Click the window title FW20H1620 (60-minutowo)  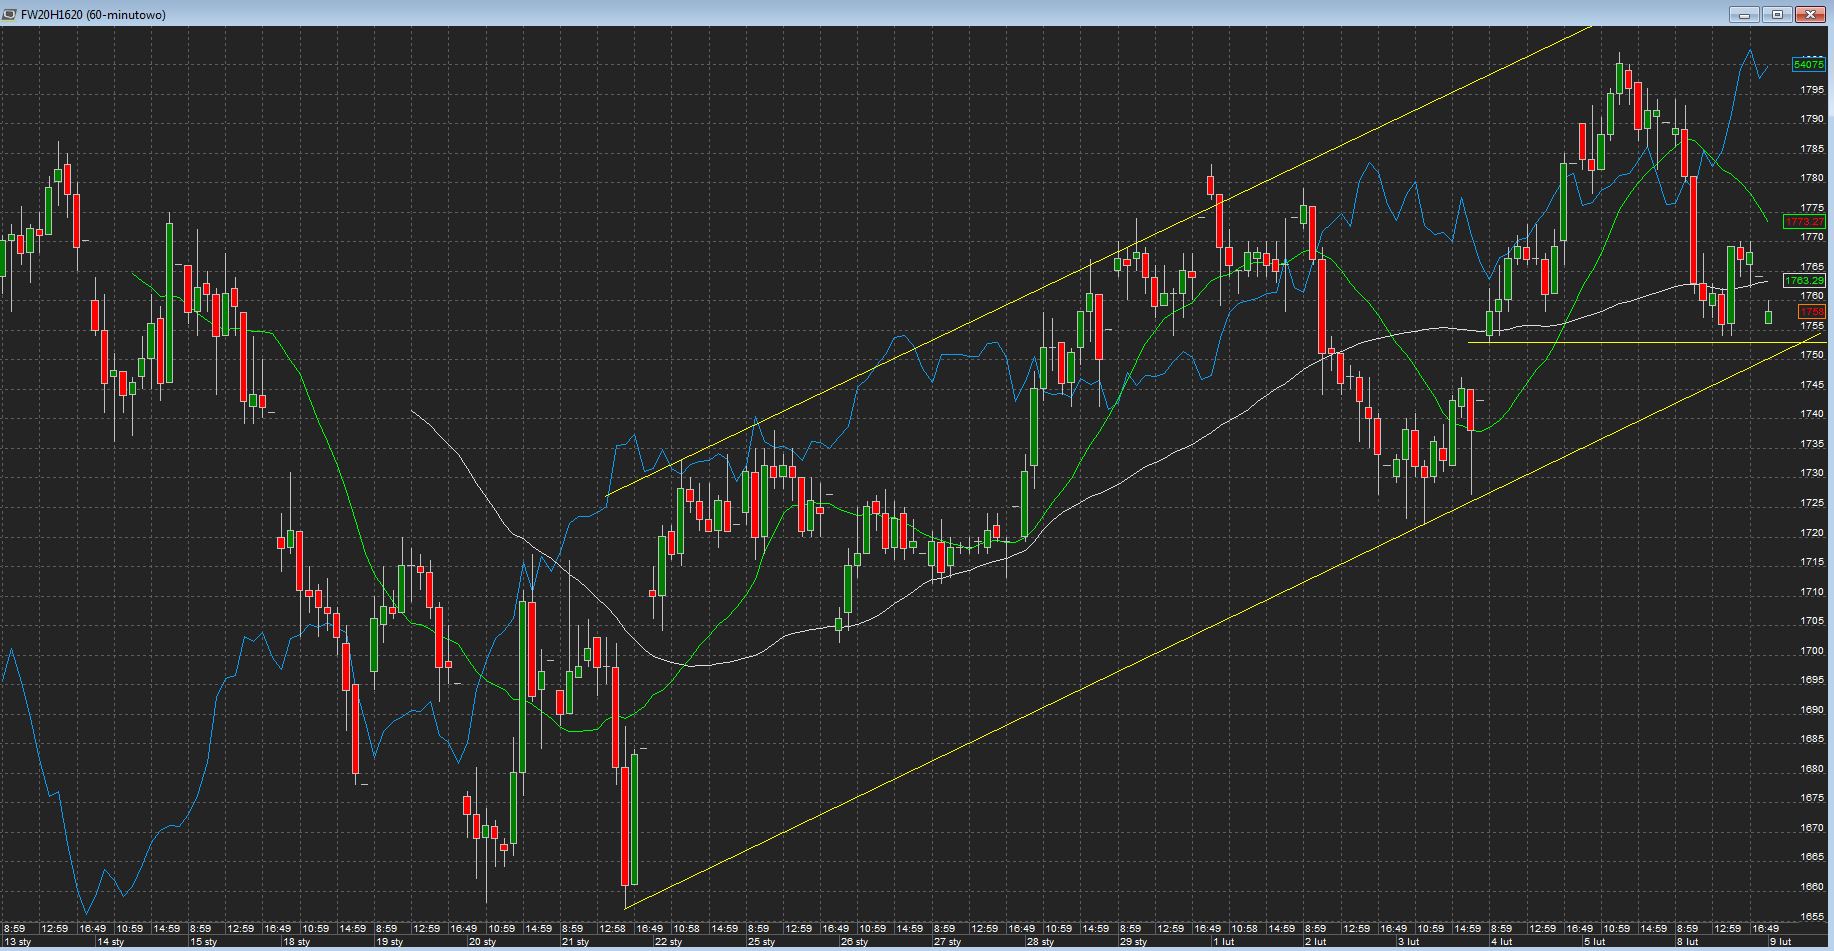point(93,15)
